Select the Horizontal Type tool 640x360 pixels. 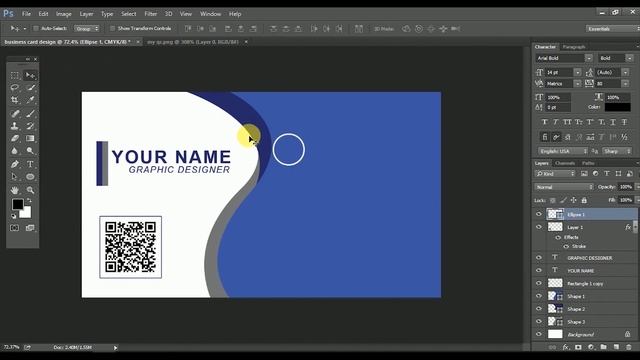(x=30, y=164)
